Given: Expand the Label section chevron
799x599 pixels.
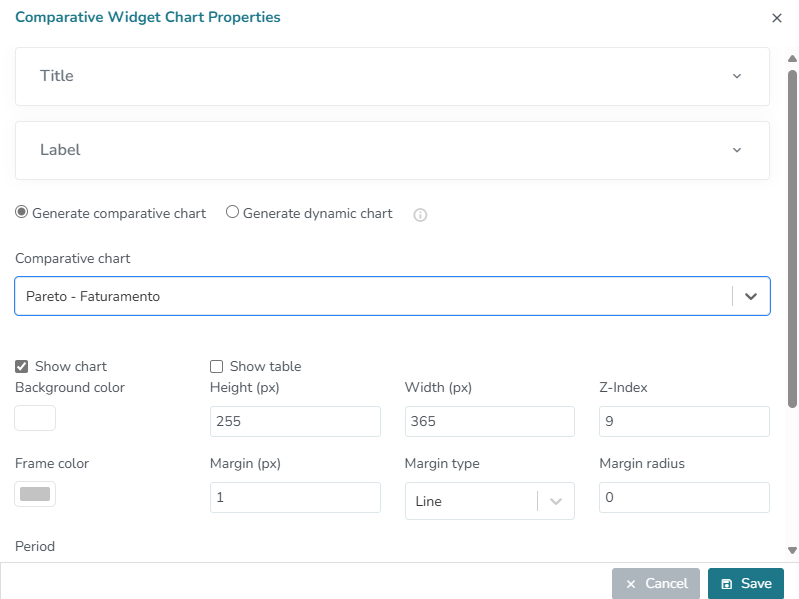Looking at the screenshot, I should tap(737, 150).
